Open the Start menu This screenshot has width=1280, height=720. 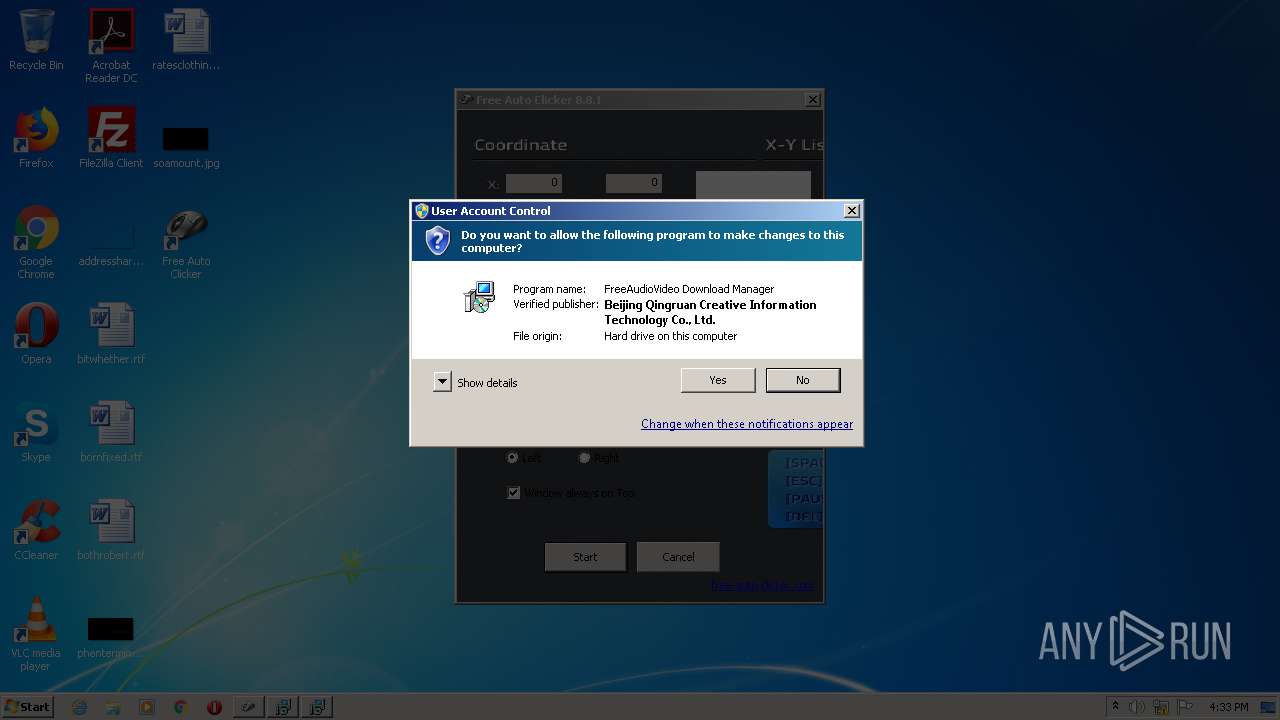coord(28,706)
